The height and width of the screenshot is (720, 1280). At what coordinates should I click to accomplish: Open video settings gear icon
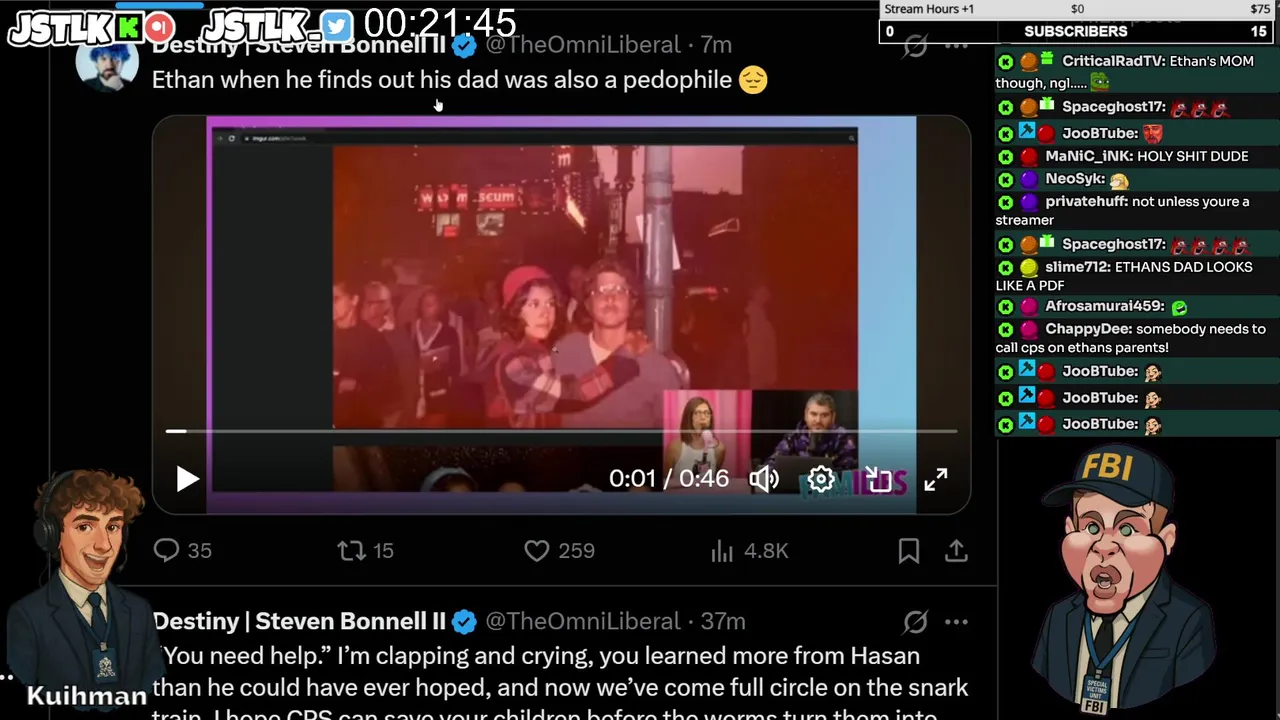(821, 479)
